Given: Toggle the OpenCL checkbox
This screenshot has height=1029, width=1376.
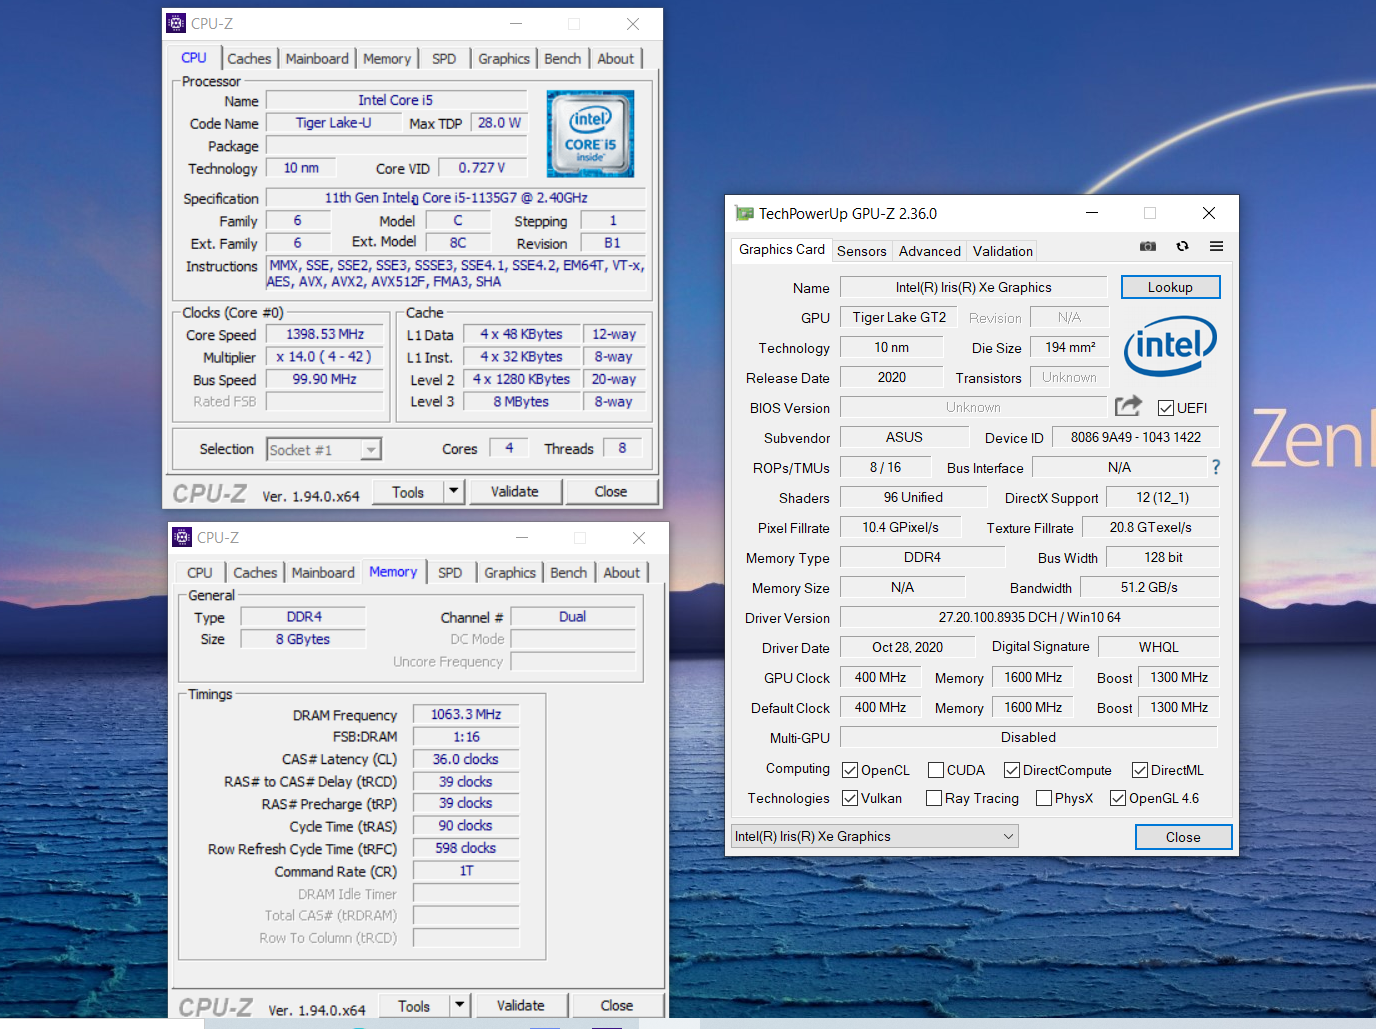Looking at the screenshot, I should [850, 770].
